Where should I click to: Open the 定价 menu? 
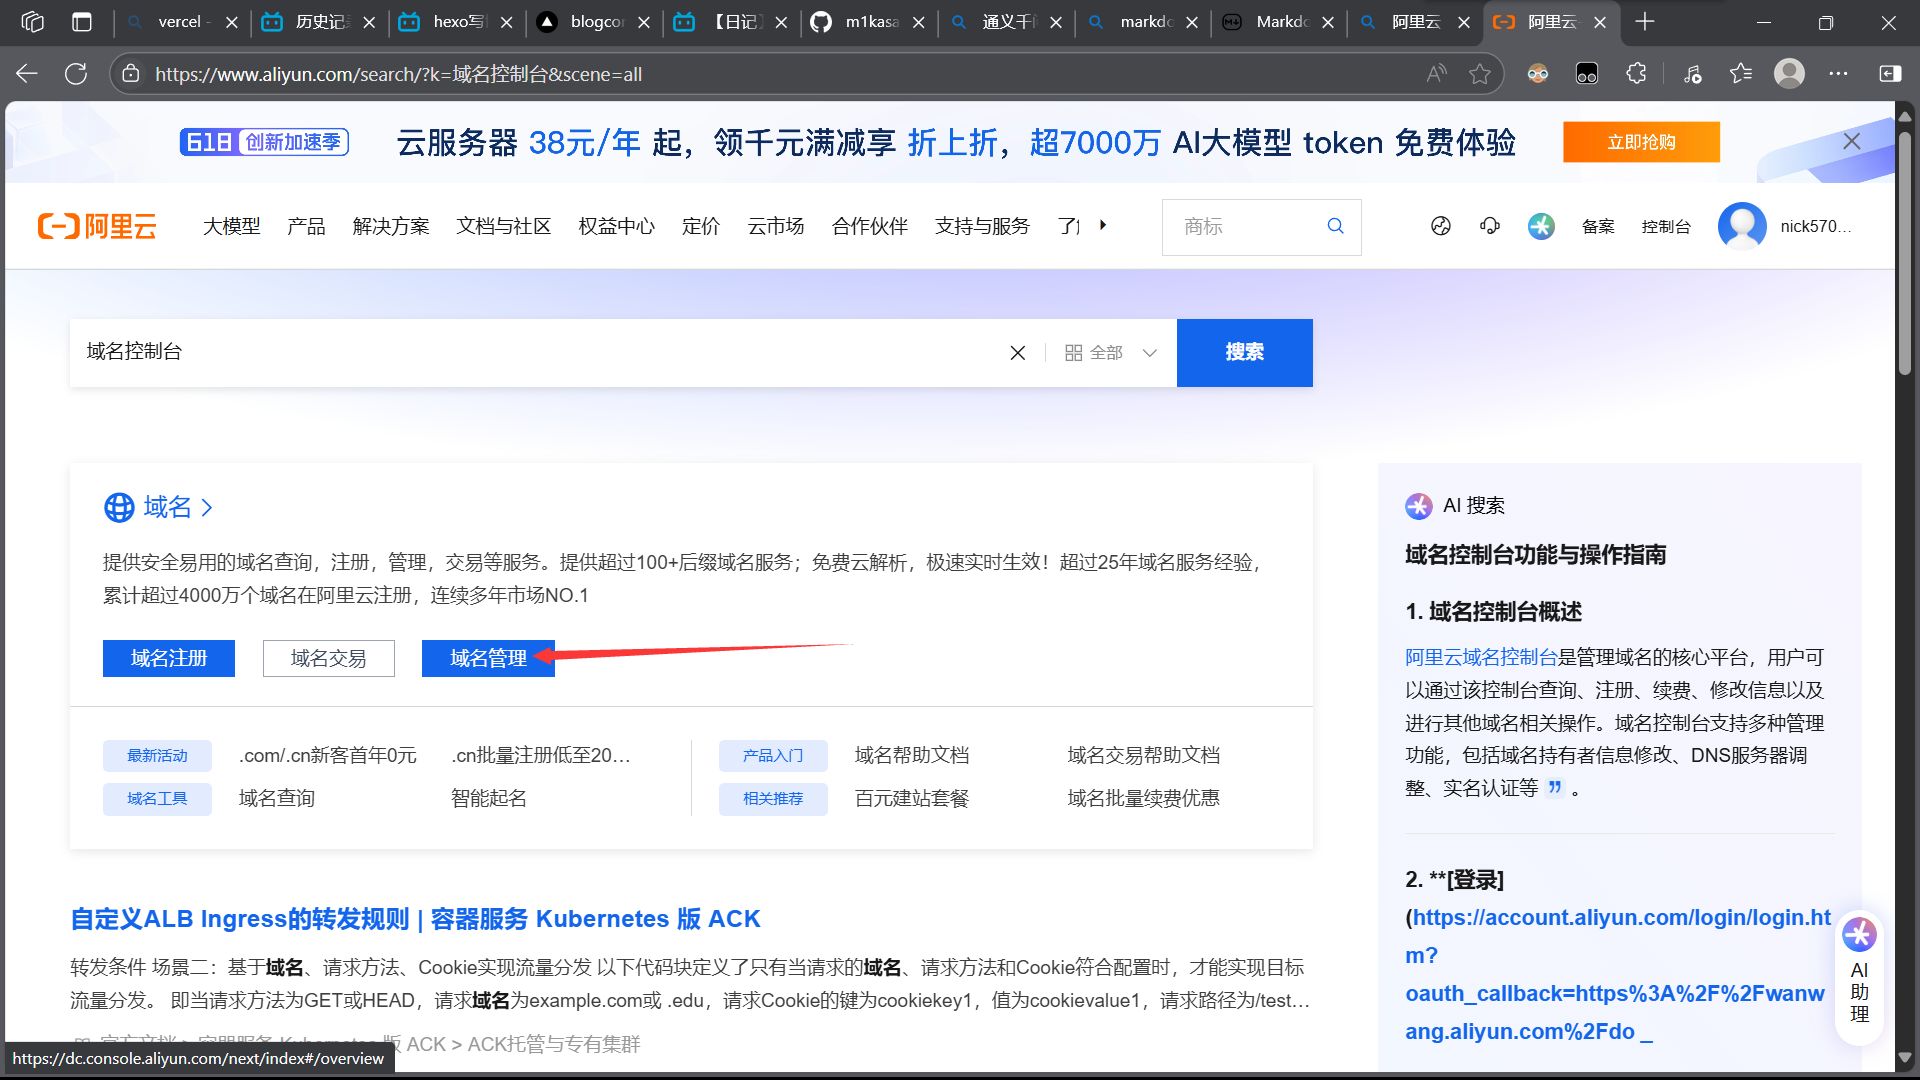tap(700, 226)
